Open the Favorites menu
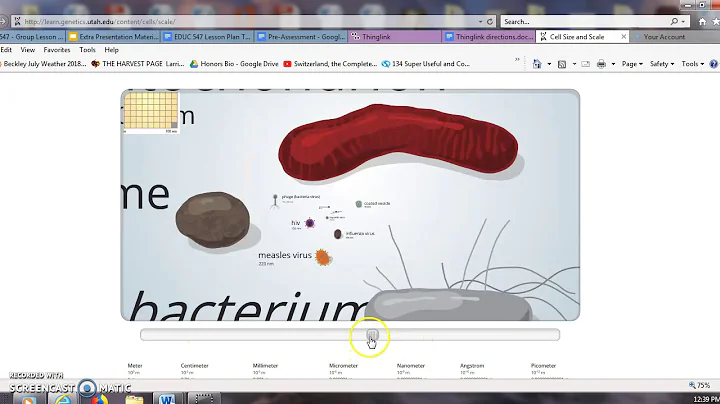Image resolution: width=720 pixels, height=404 pixels. pyautogui.click(x=57, y=50)
